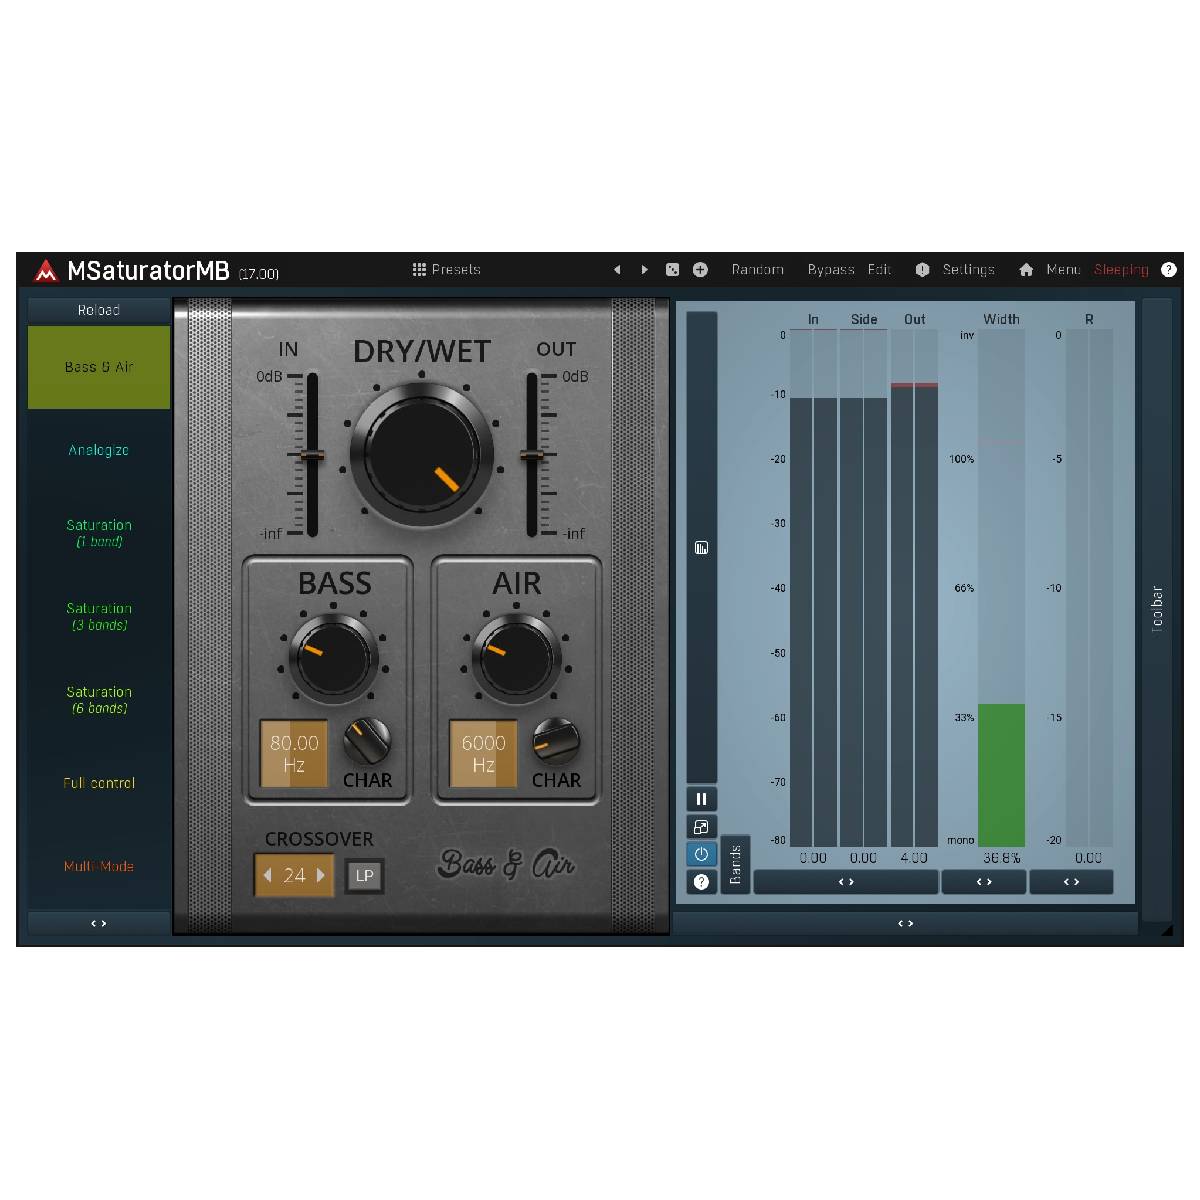Click the resize corner grip icon
Screen dimensions: 1200x1200
[x=1166, y=929]
